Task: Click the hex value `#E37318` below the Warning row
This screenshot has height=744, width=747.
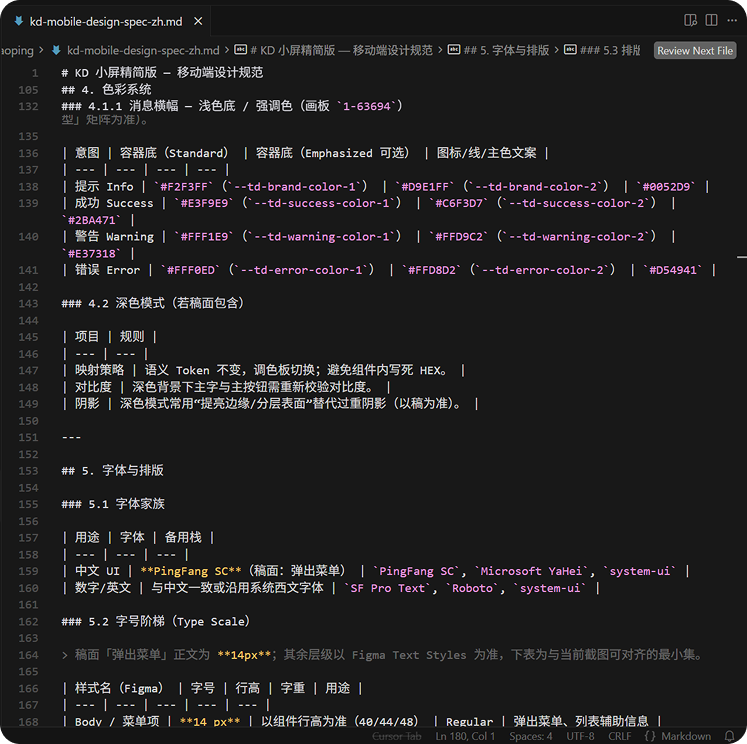Action: tap(91, 253)
